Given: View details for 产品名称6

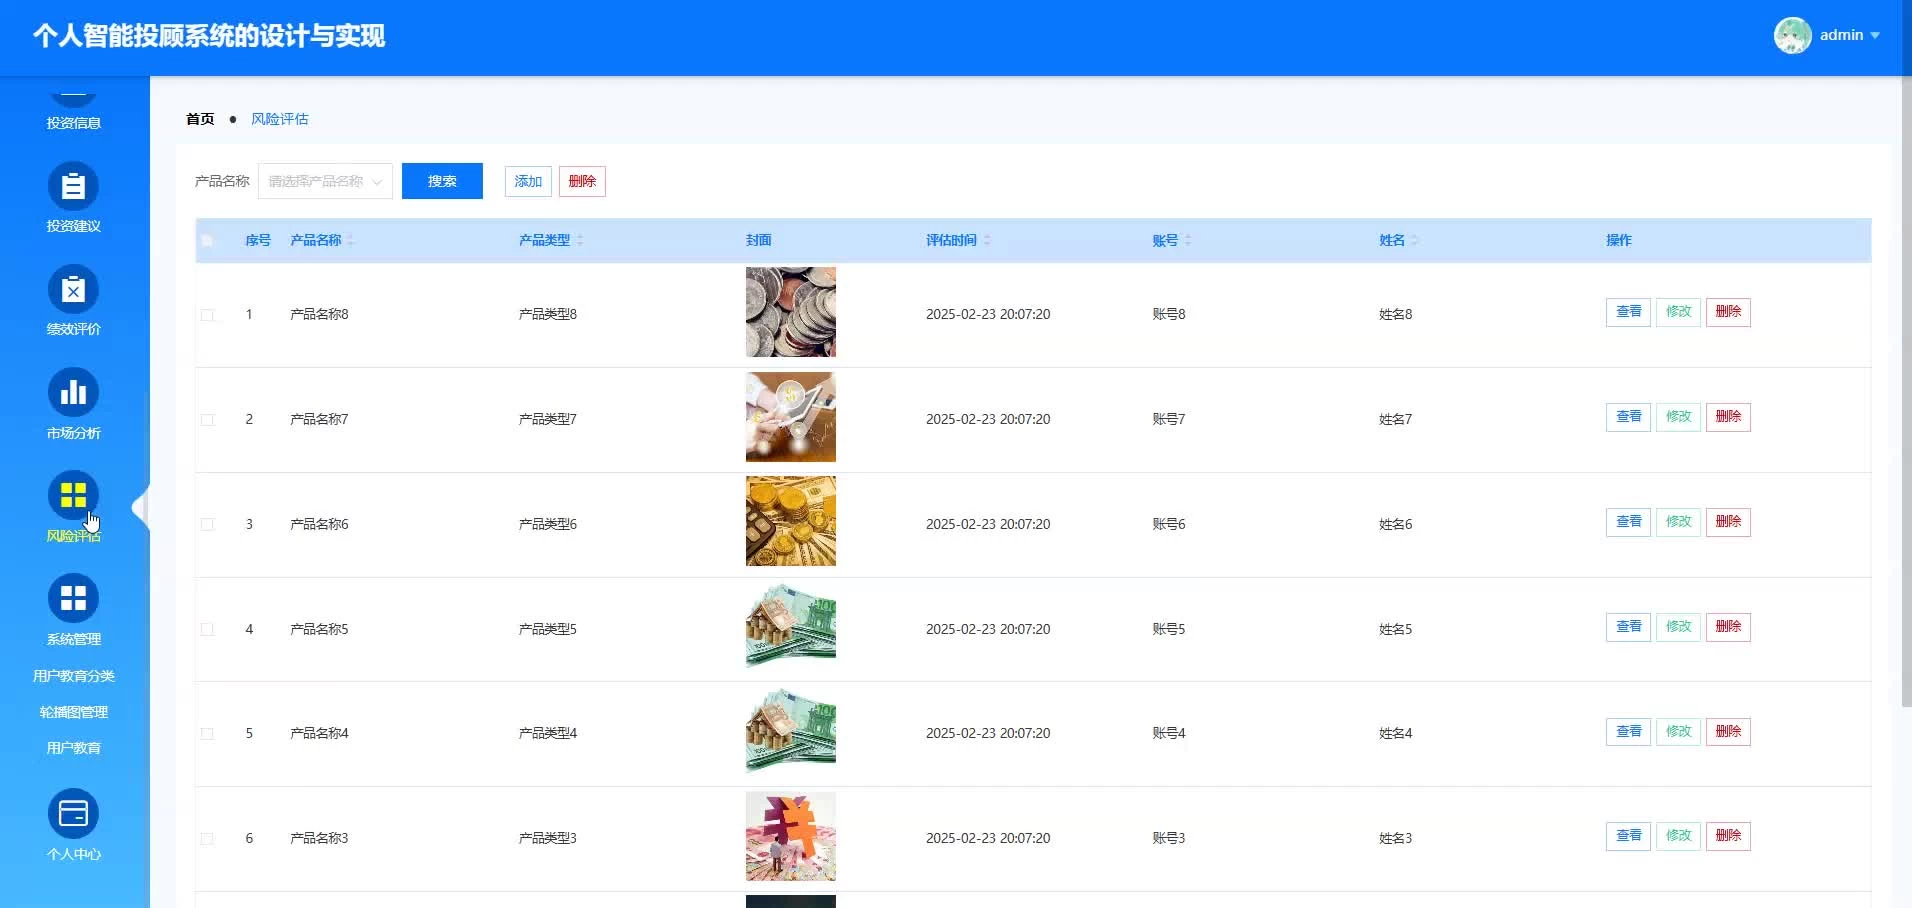Looking at the screenshot, I should pyautogui.click(x=1628, y=522).
